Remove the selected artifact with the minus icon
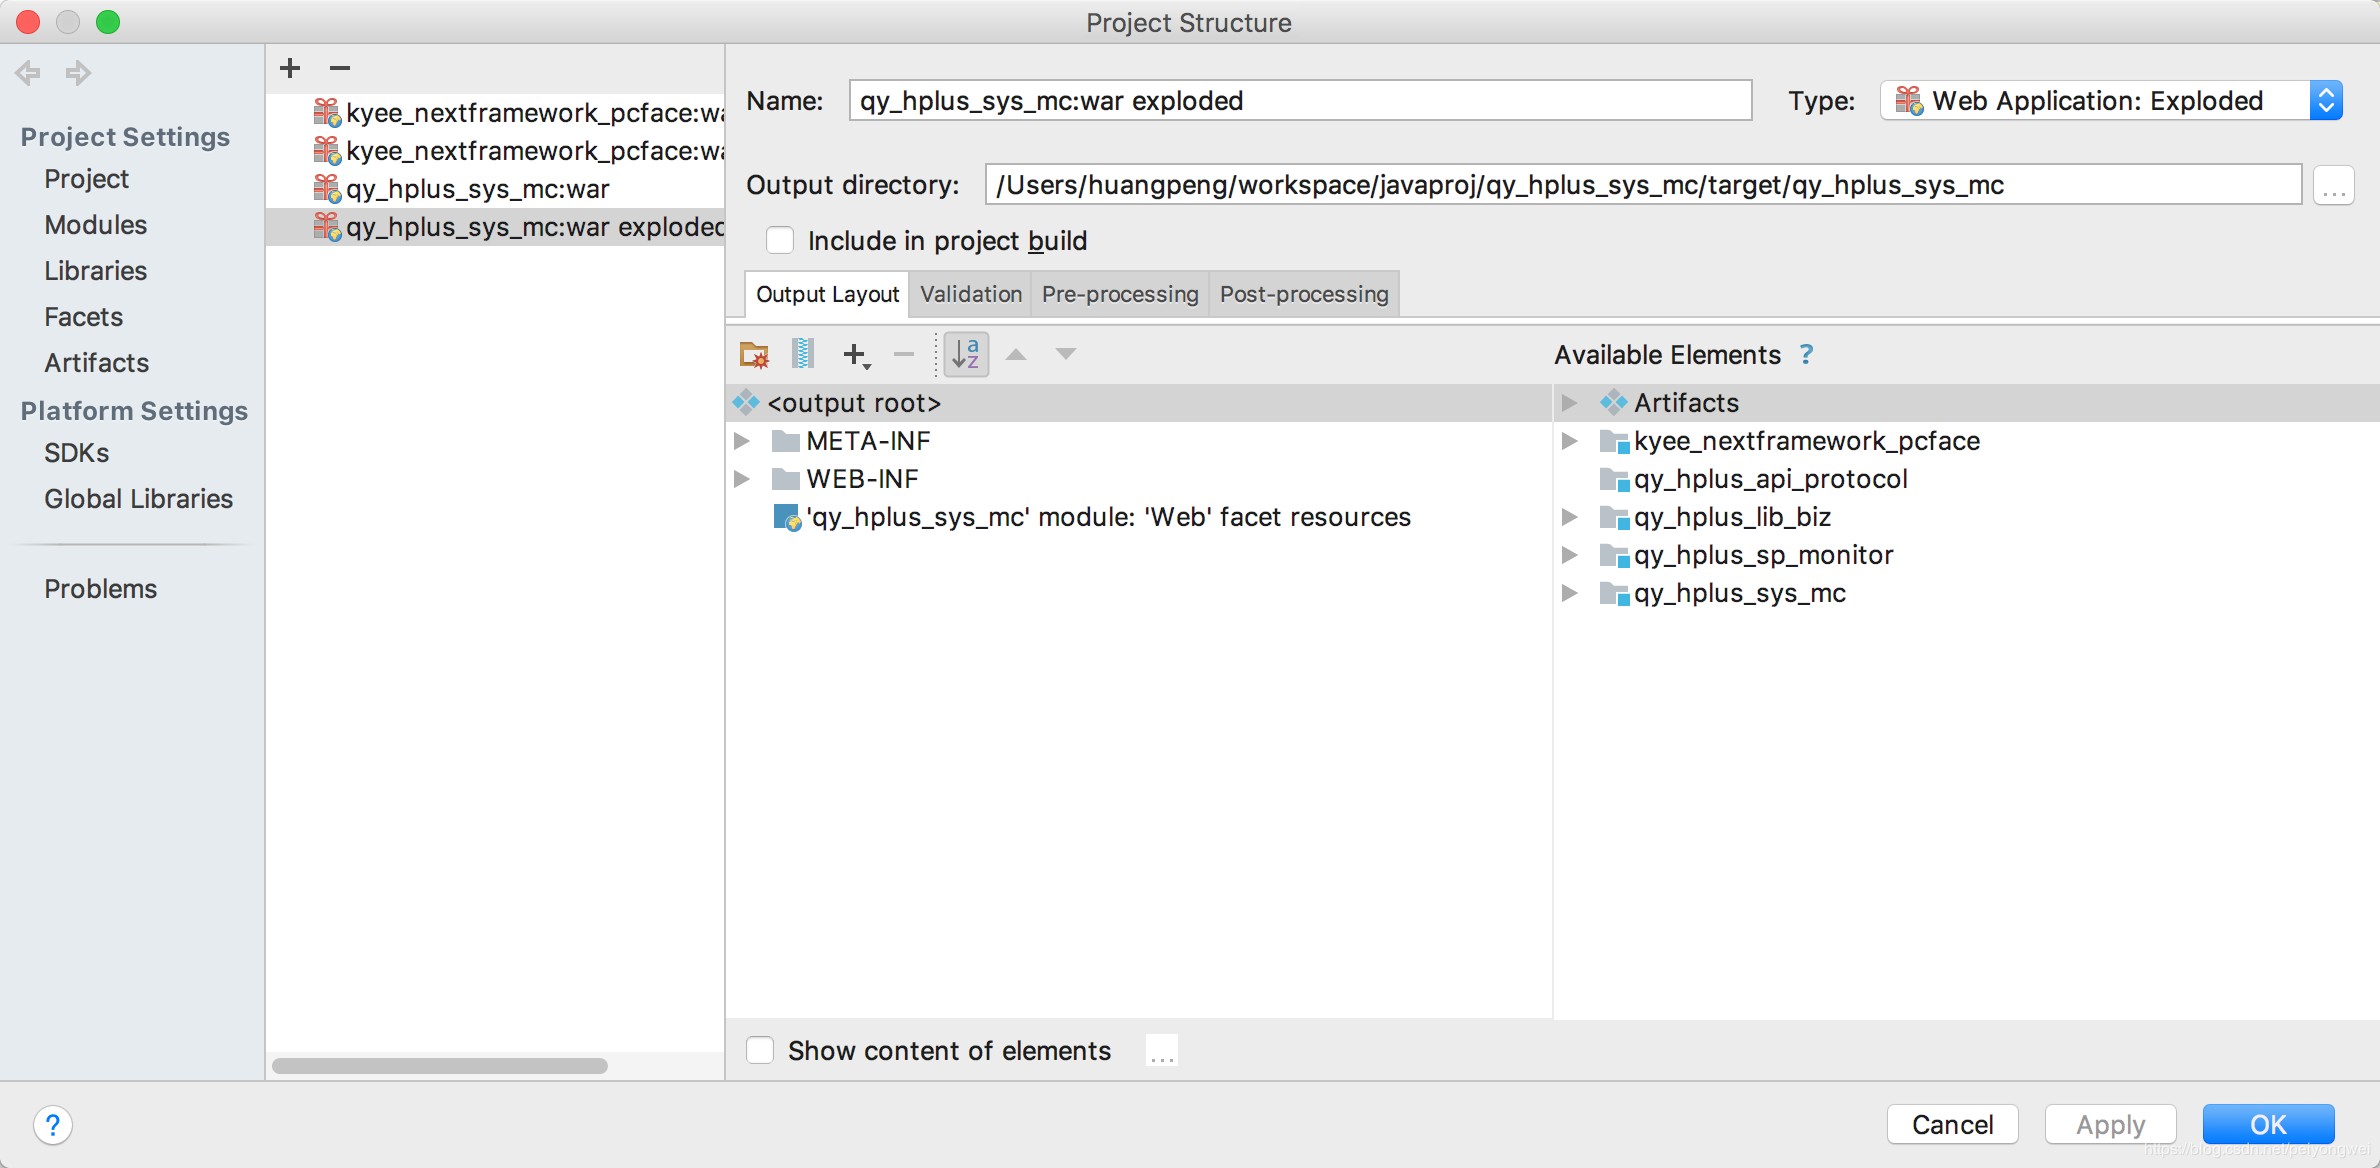2380x1168 pixels. (339, 68)
